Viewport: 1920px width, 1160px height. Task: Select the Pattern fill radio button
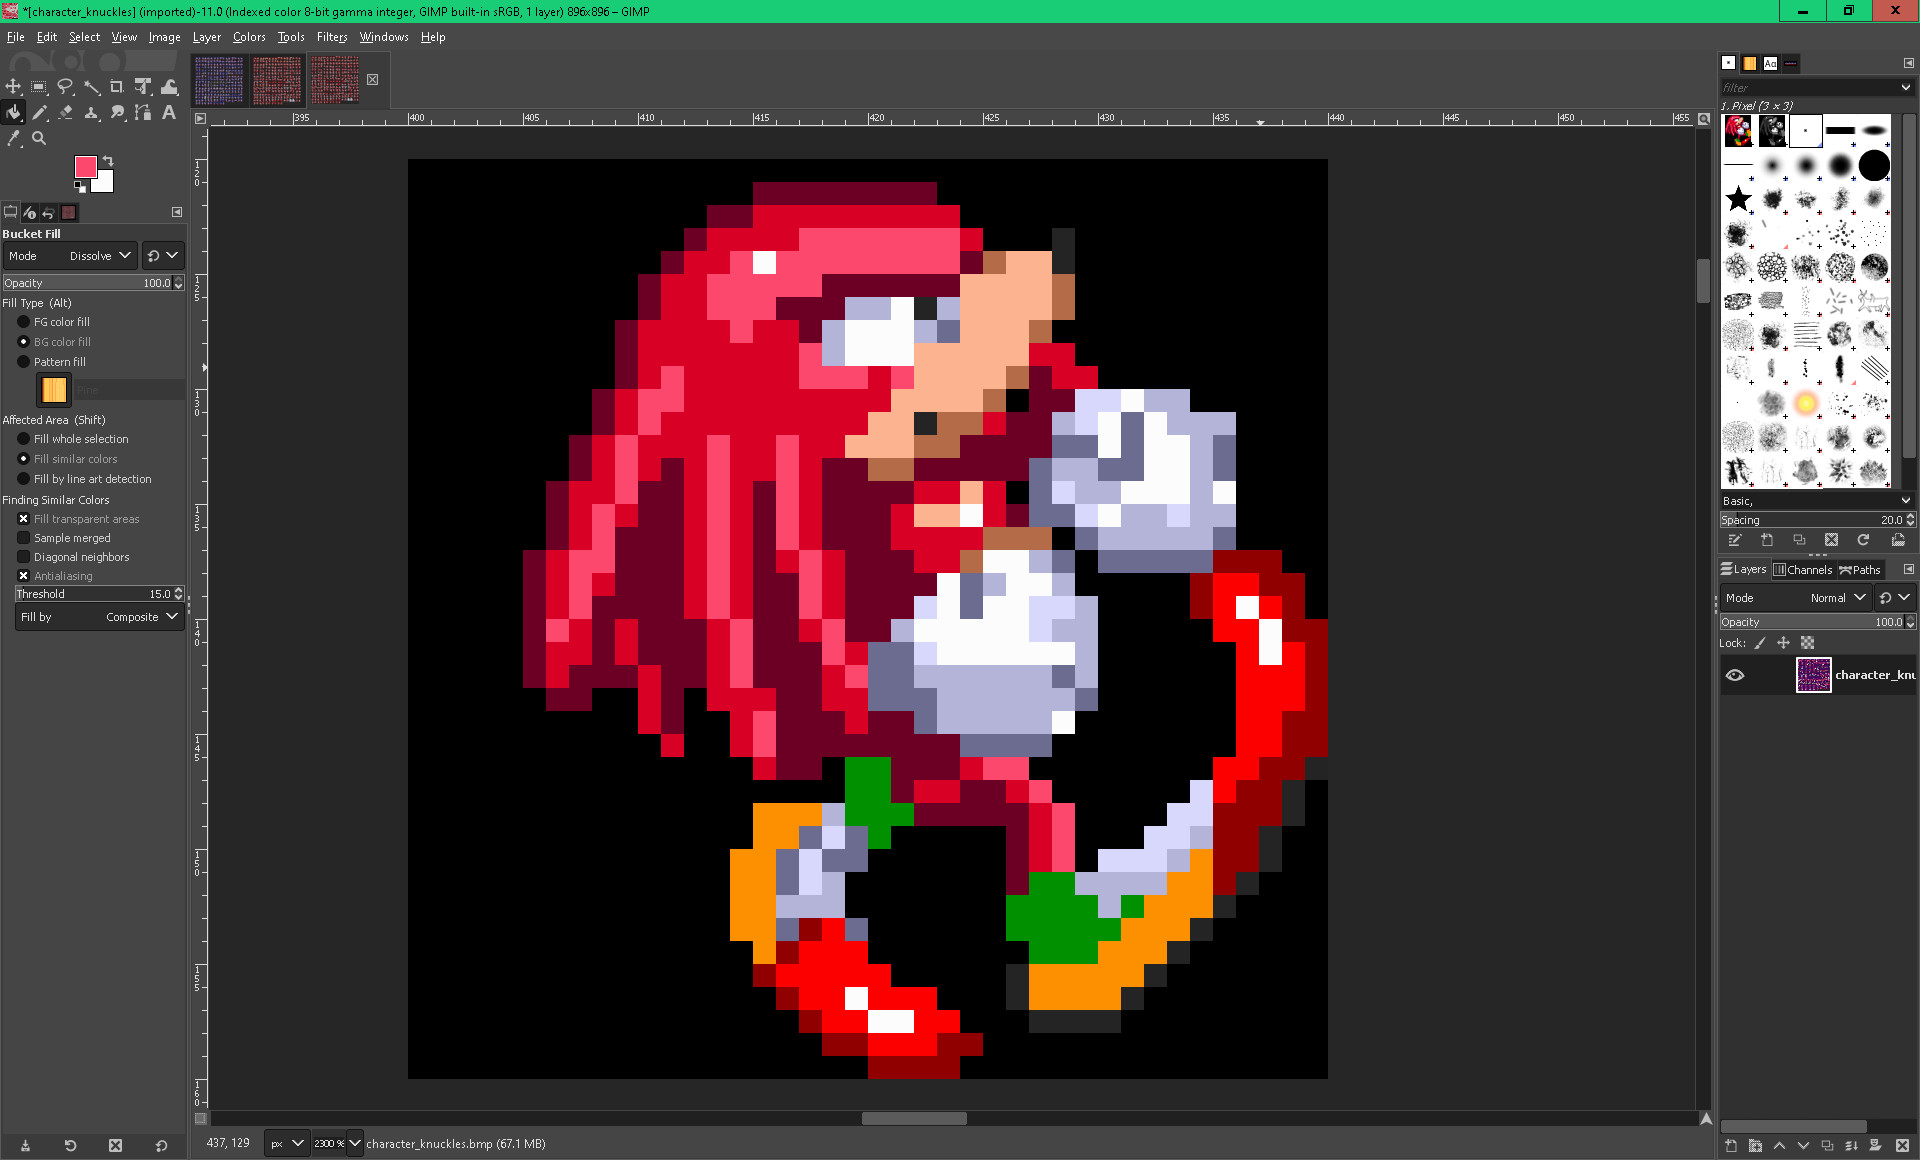tap(24, 362)
